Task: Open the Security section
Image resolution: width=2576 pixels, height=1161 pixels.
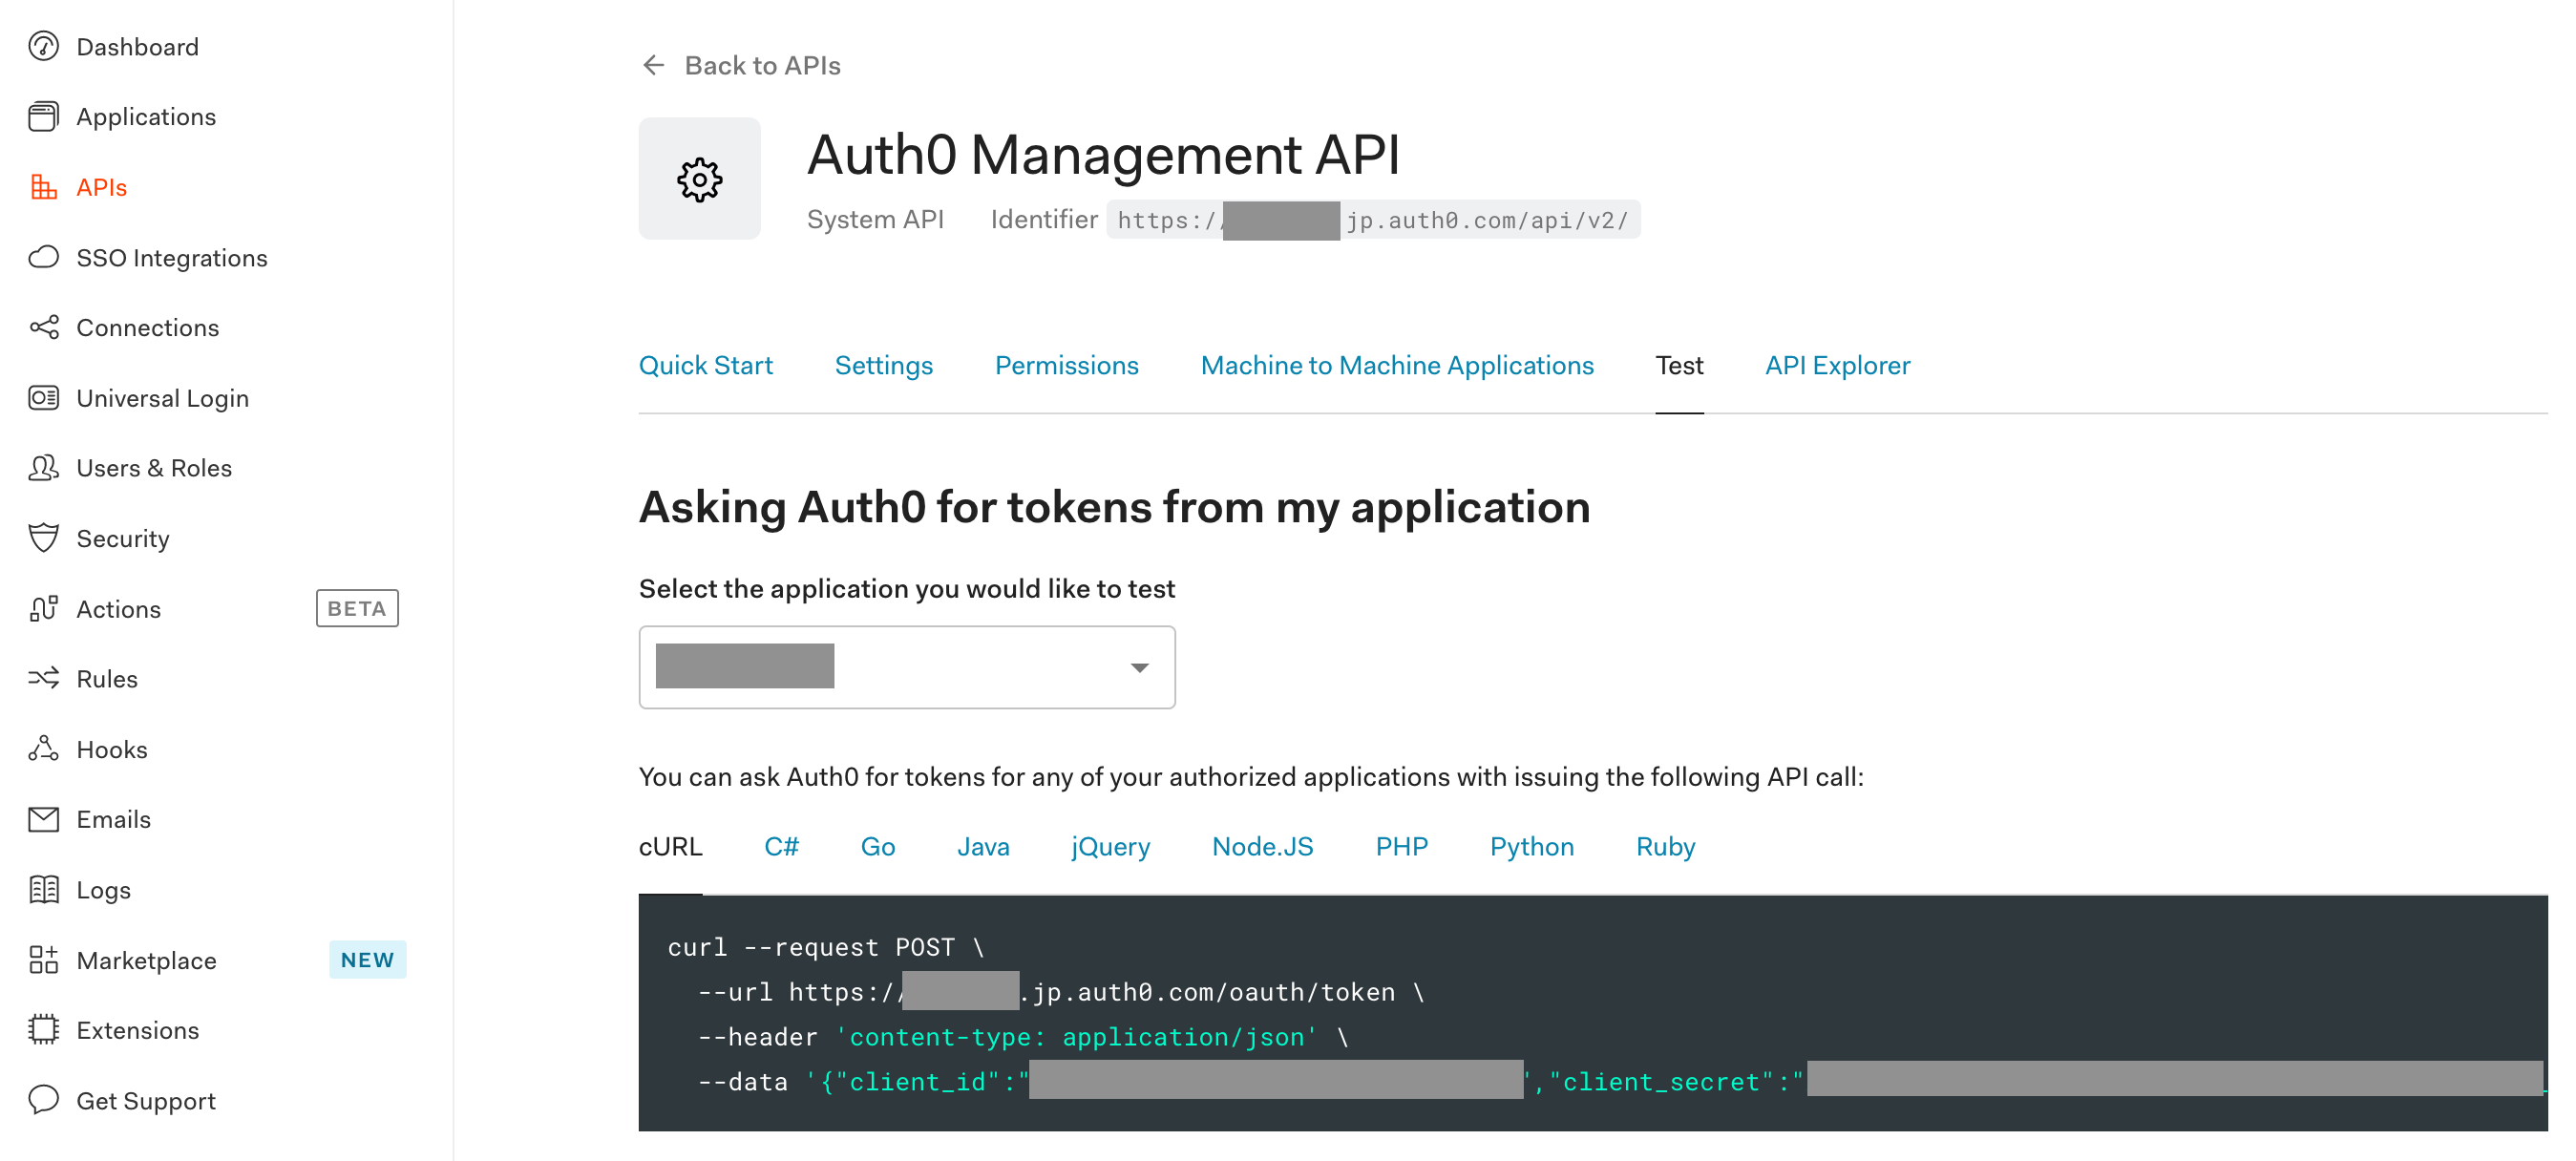Action: (45, 538)
